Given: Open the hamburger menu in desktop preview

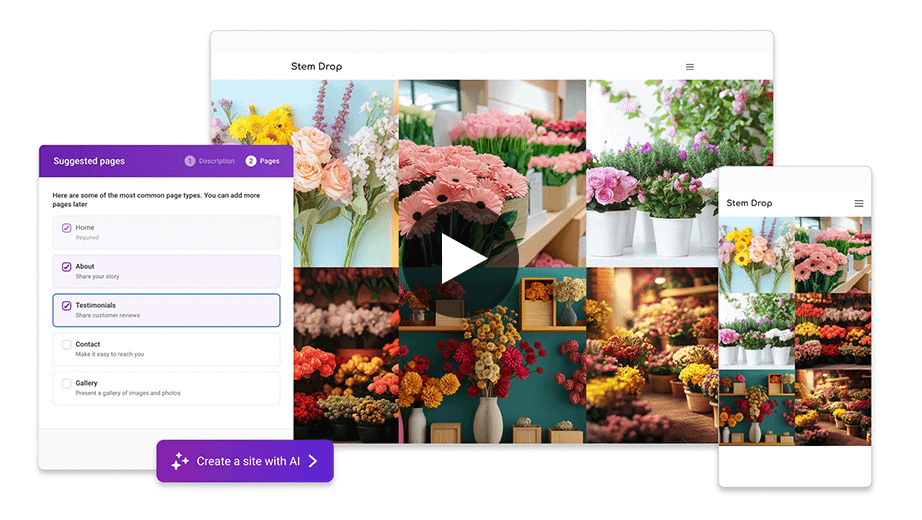Looking at the screenshot, I should (690, 67).
